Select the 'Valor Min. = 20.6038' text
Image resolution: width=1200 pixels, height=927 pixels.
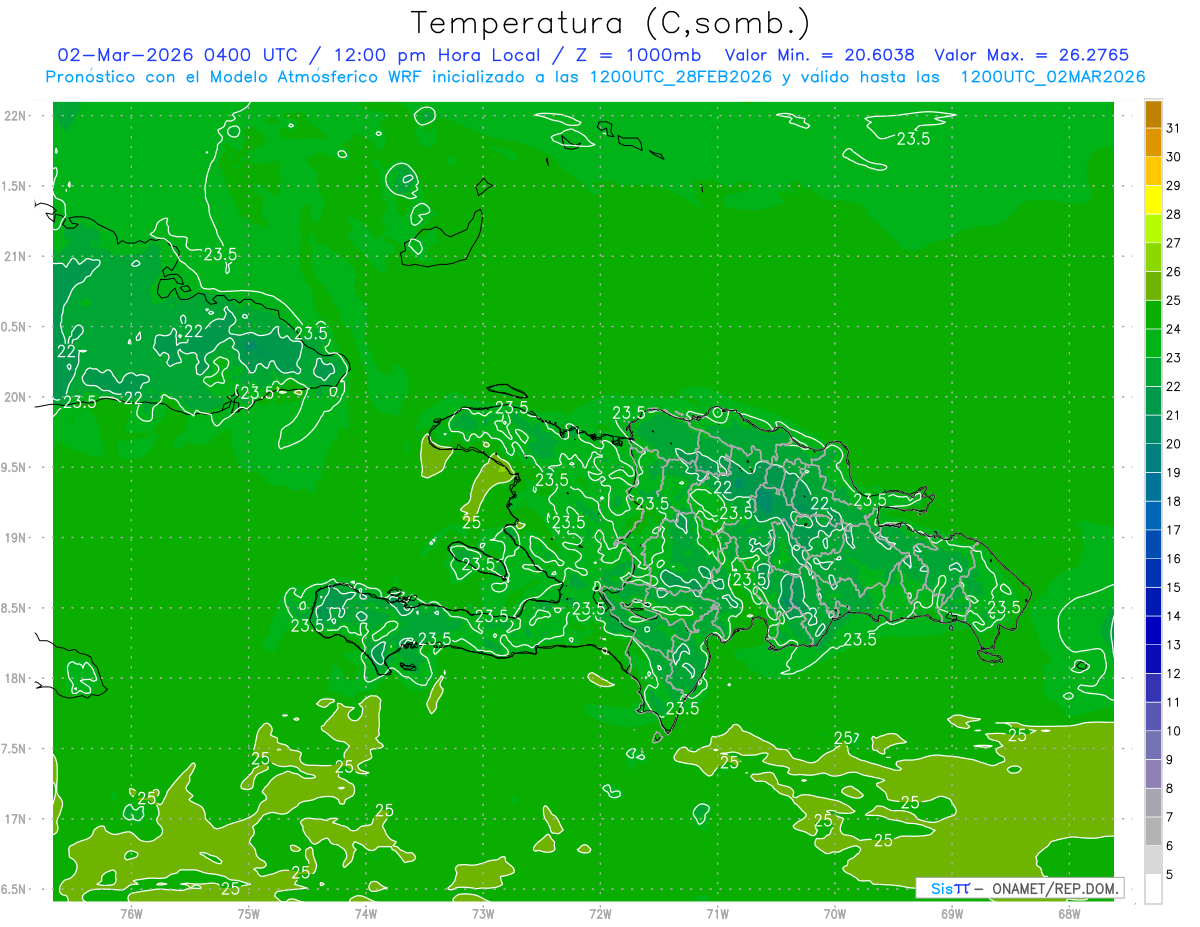coord(819,56)
